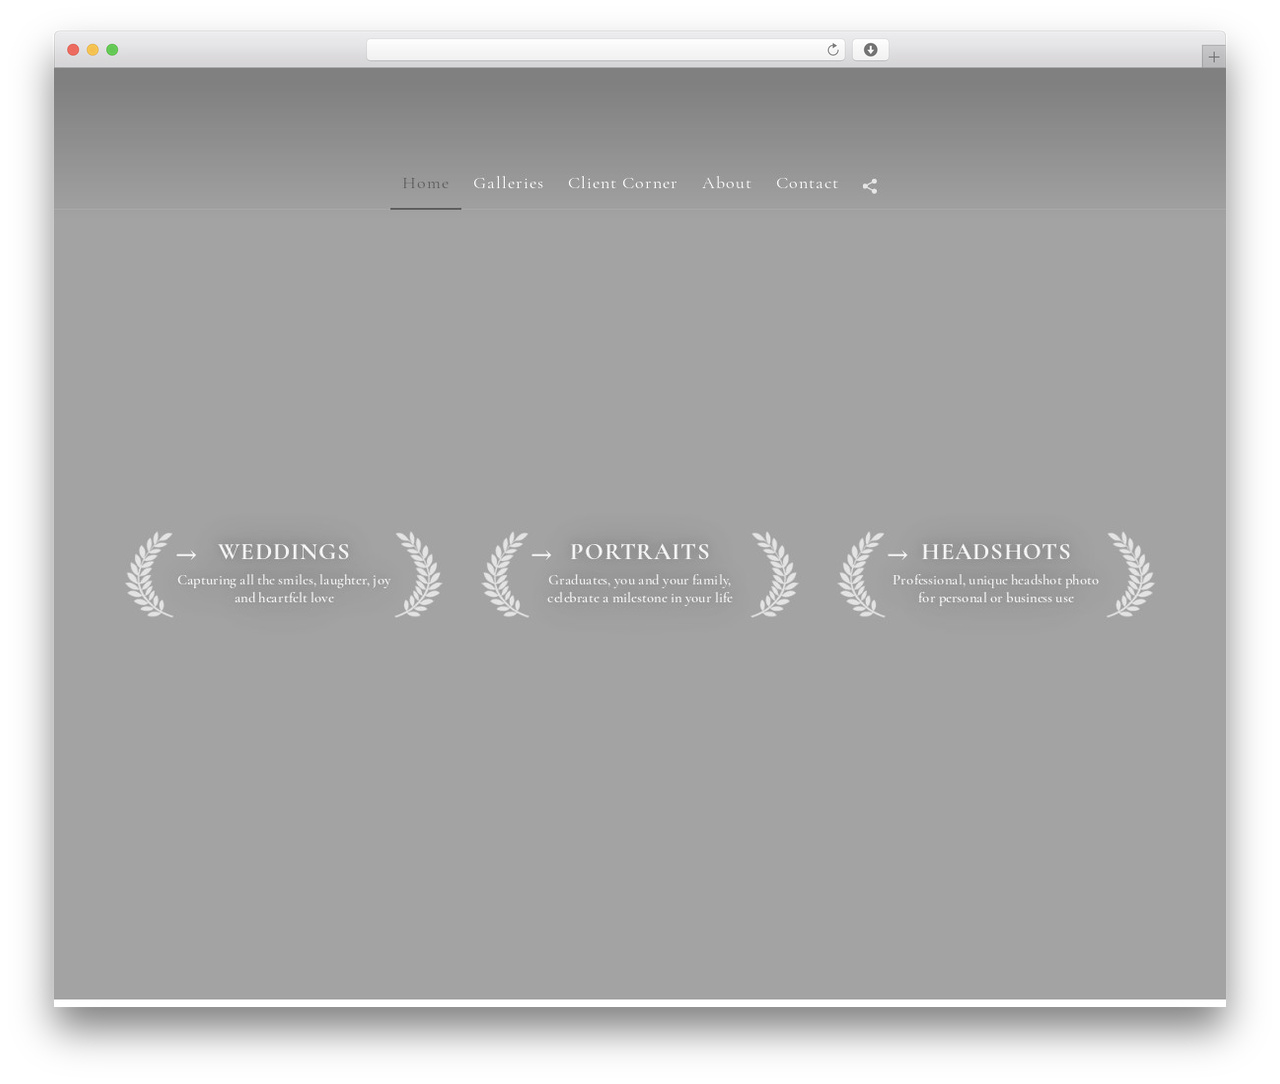Open the browser downloads button
Image resolution: width=1280 pixels, height=1084 pixels.
tap(870, 50)
